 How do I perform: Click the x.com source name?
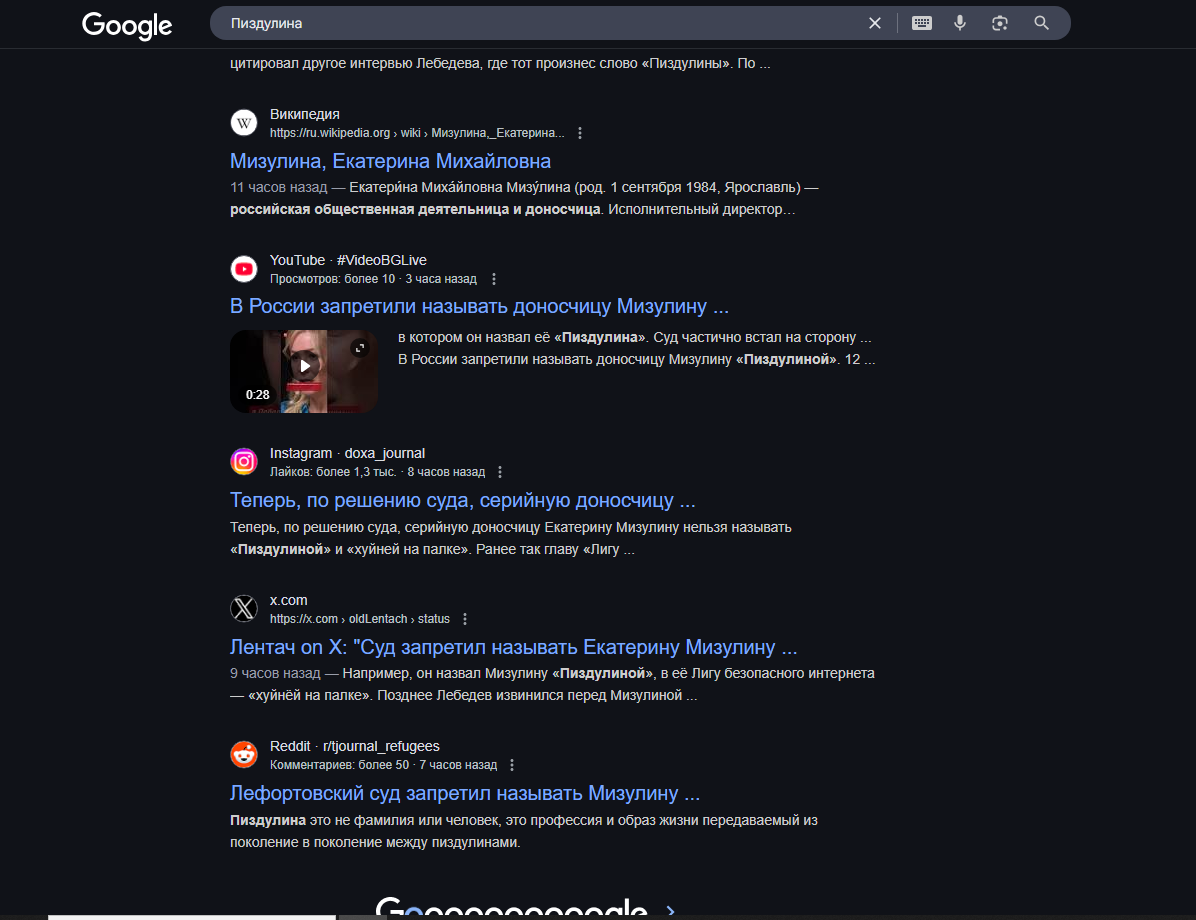click(289, 600)
